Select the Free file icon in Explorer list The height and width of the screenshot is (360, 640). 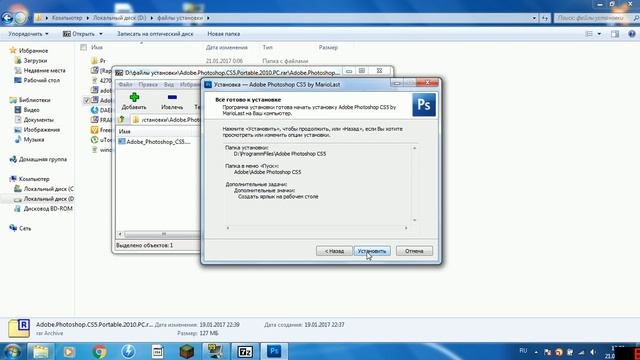pos(94,130)
